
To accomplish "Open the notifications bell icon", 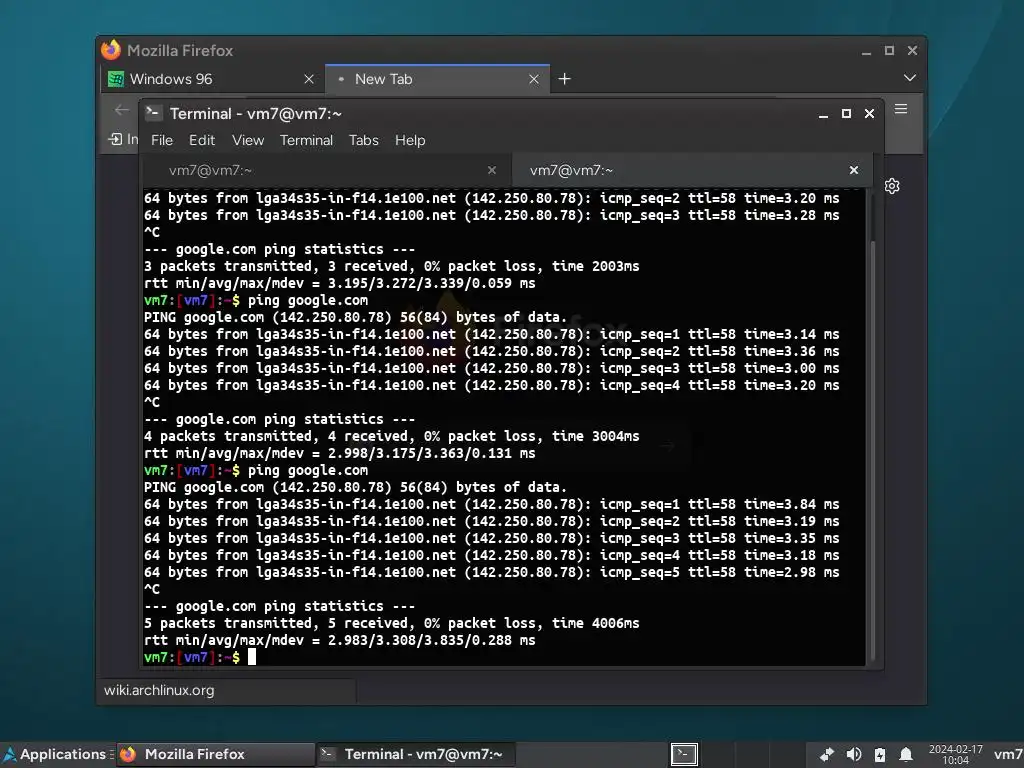I will pos(906,755).
